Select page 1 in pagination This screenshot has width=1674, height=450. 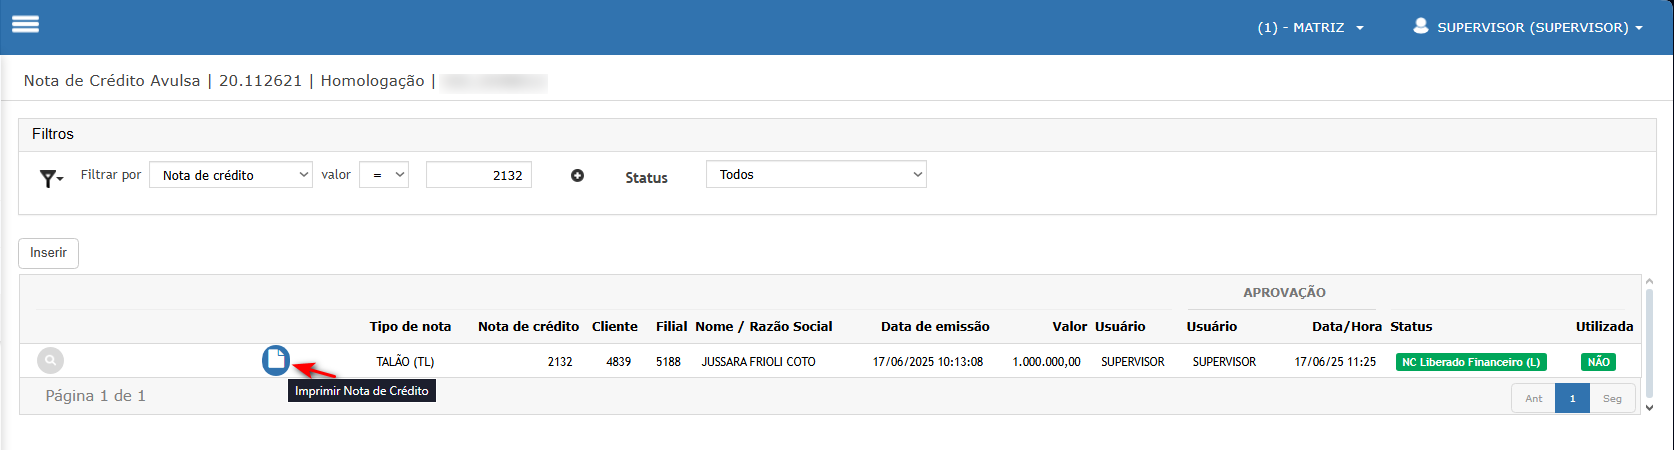1572,398
